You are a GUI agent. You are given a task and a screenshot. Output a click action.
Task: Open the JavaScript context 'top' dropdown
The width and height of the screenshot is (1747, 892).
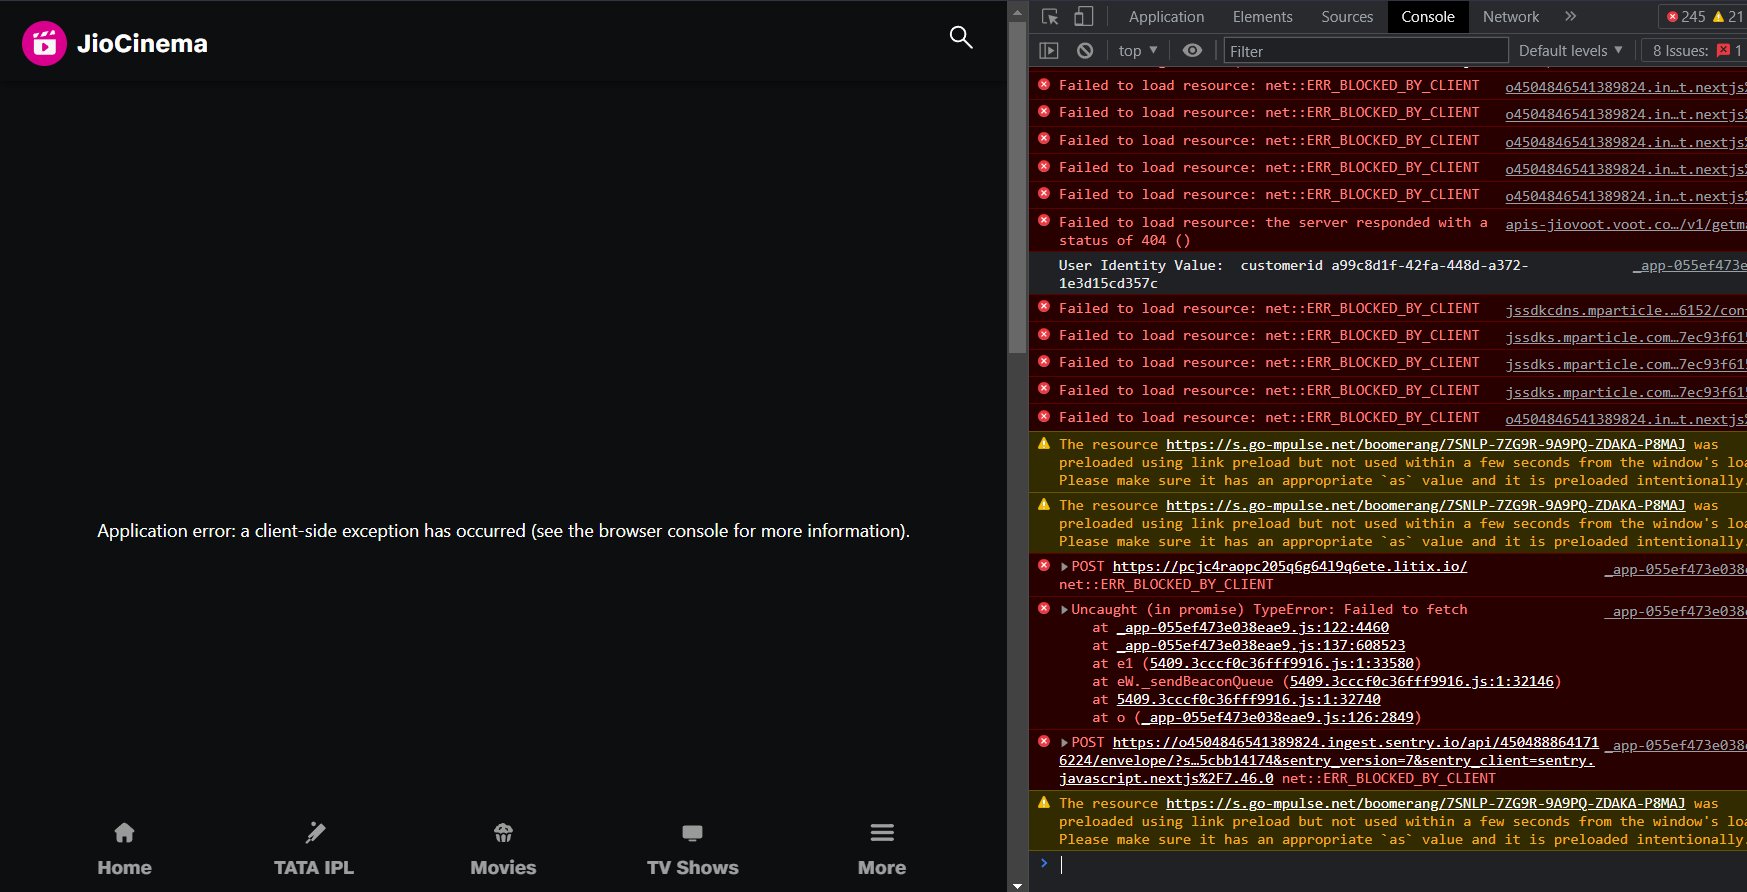1138,50
